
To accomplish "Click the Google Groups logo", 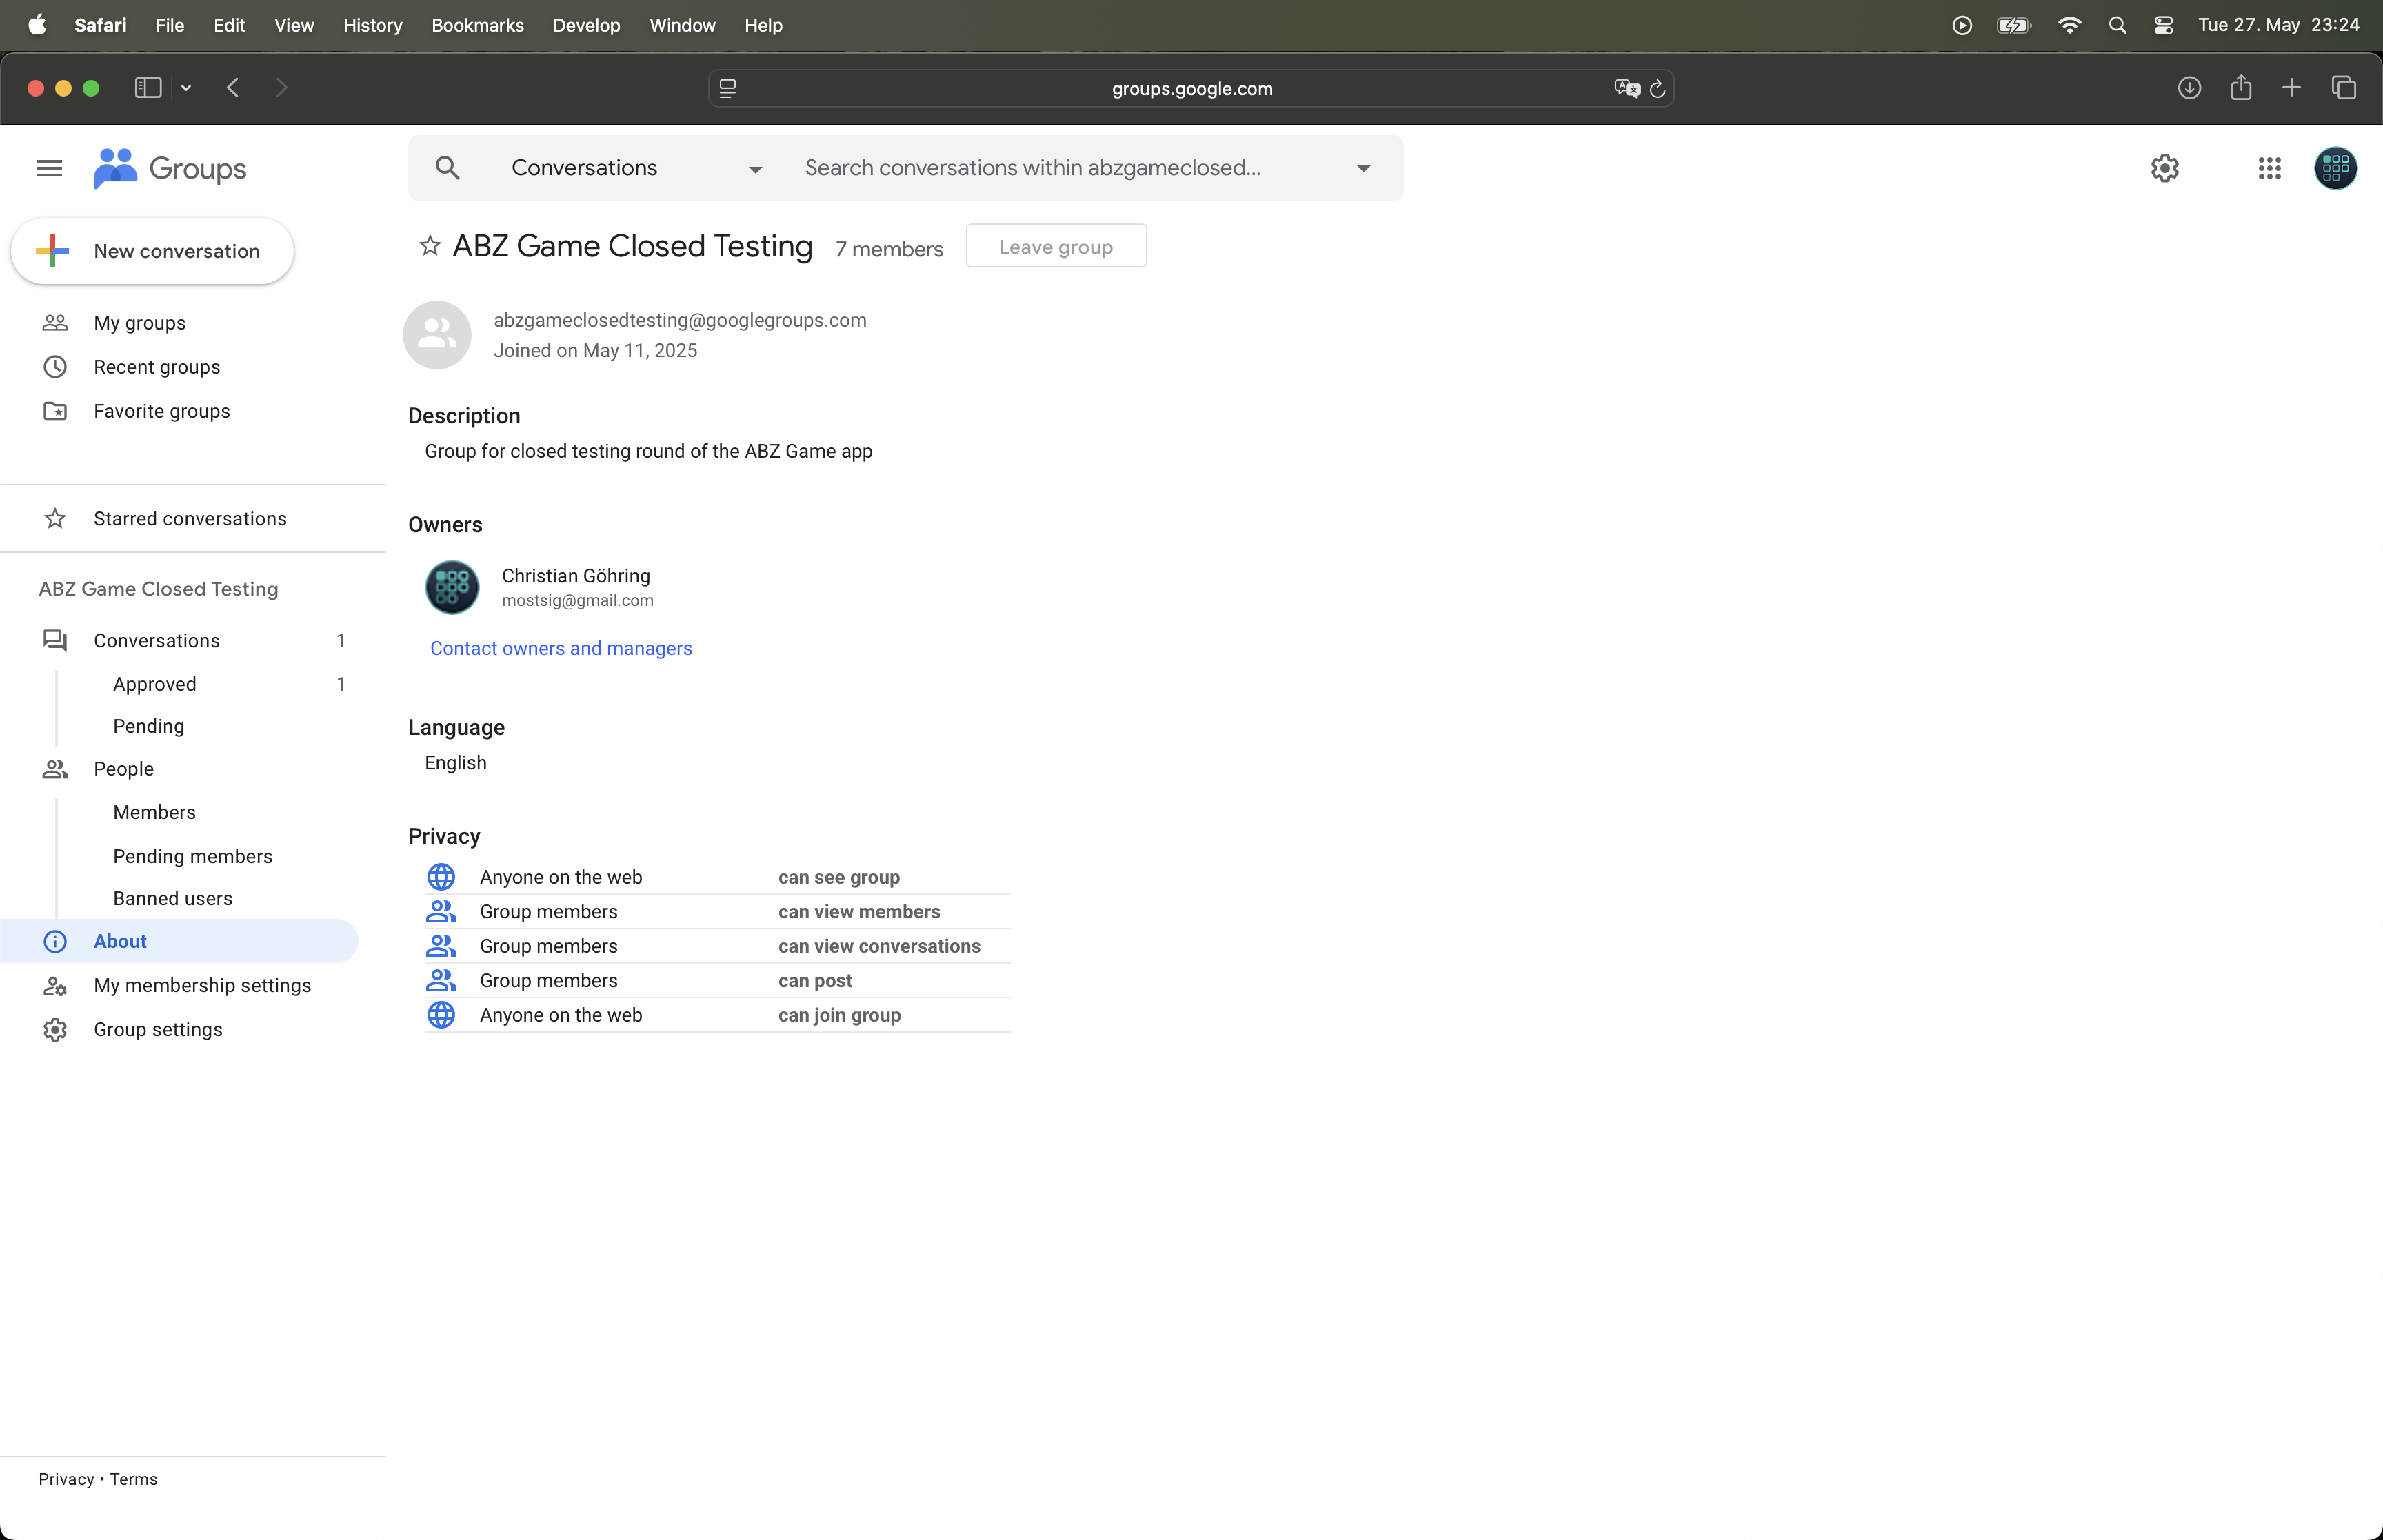I will [170, 168].
